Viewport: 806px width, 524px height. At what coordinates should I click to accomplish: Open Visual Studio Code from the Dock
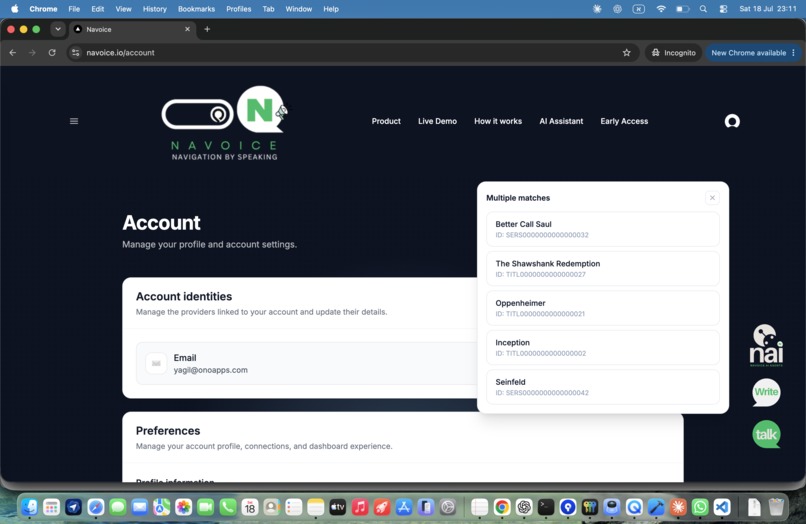tap(722, 508)
